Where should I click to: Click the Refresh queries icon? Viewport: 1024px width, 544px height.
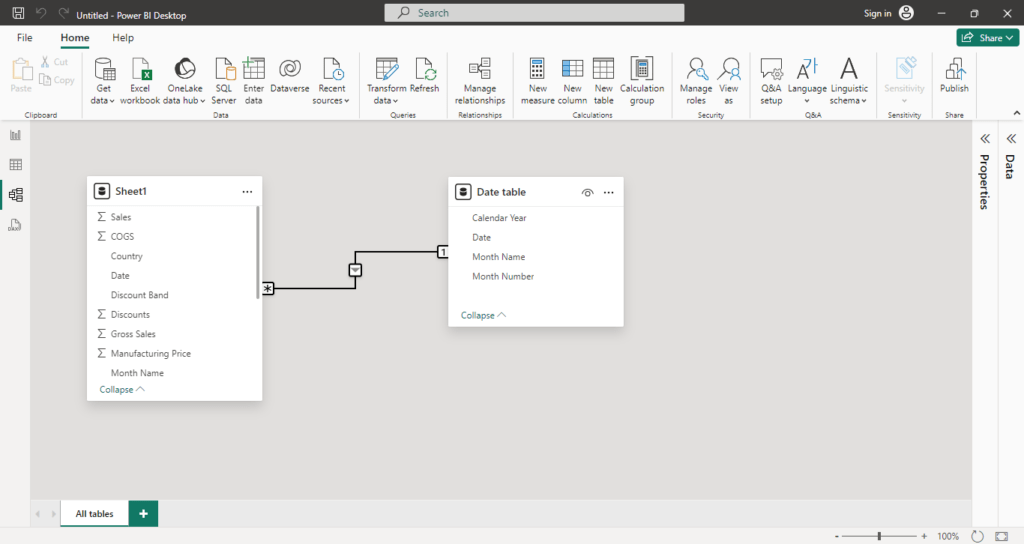[424, 75]
